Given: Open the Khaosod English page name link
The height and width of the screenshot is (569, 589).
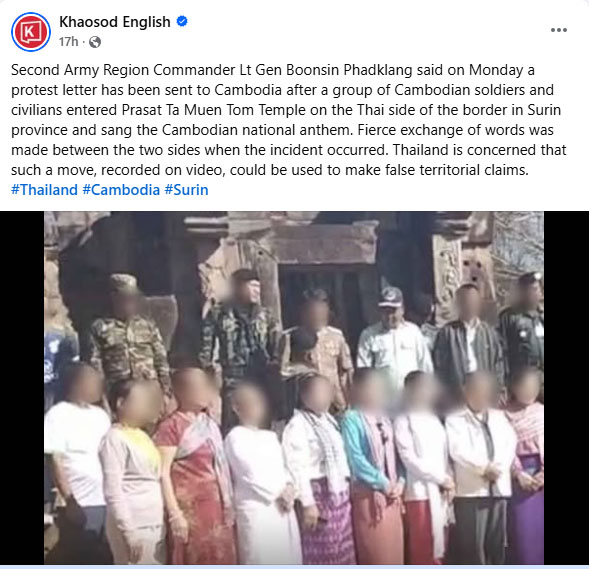Looking at the screenshot, I should tap(115, 22).
